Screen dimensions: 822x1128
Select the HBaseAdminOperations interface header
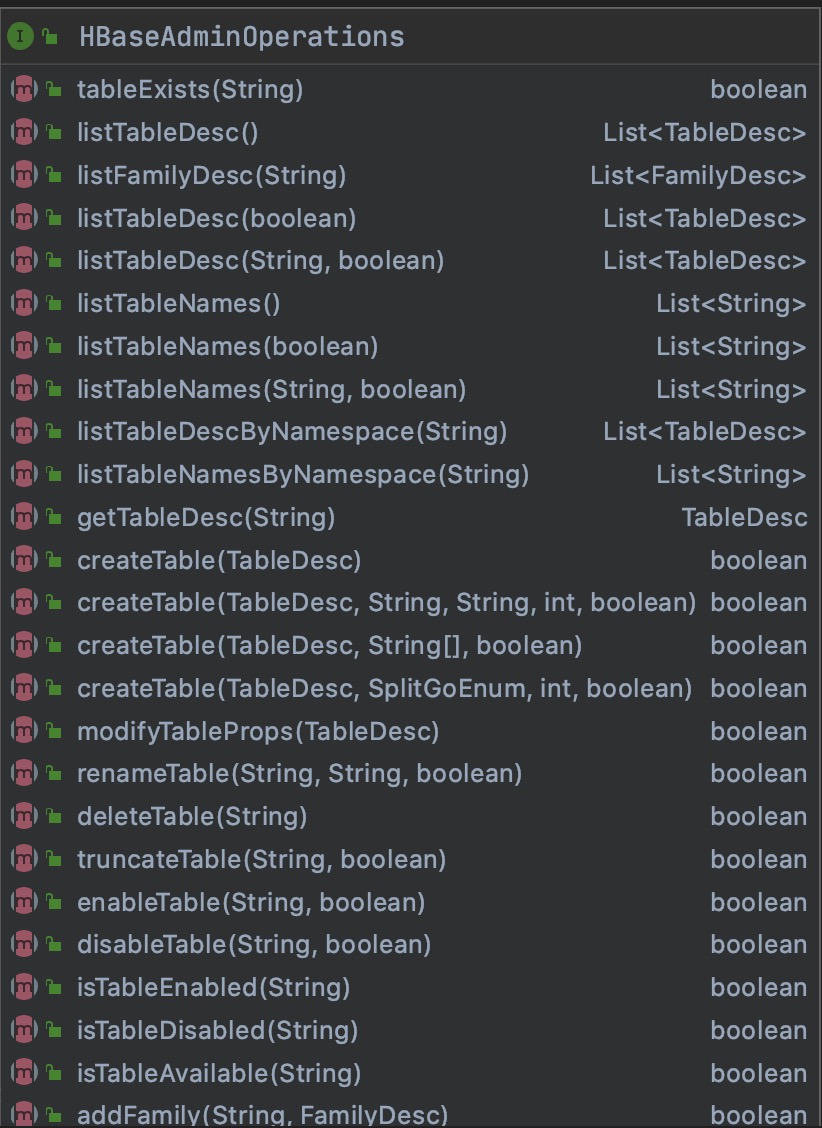(x=410, y=36)
